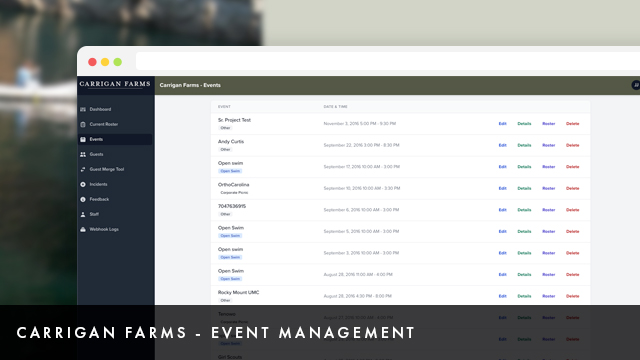Click the Staff person icon
Screen dimensions: 640x360
point(83,214)
